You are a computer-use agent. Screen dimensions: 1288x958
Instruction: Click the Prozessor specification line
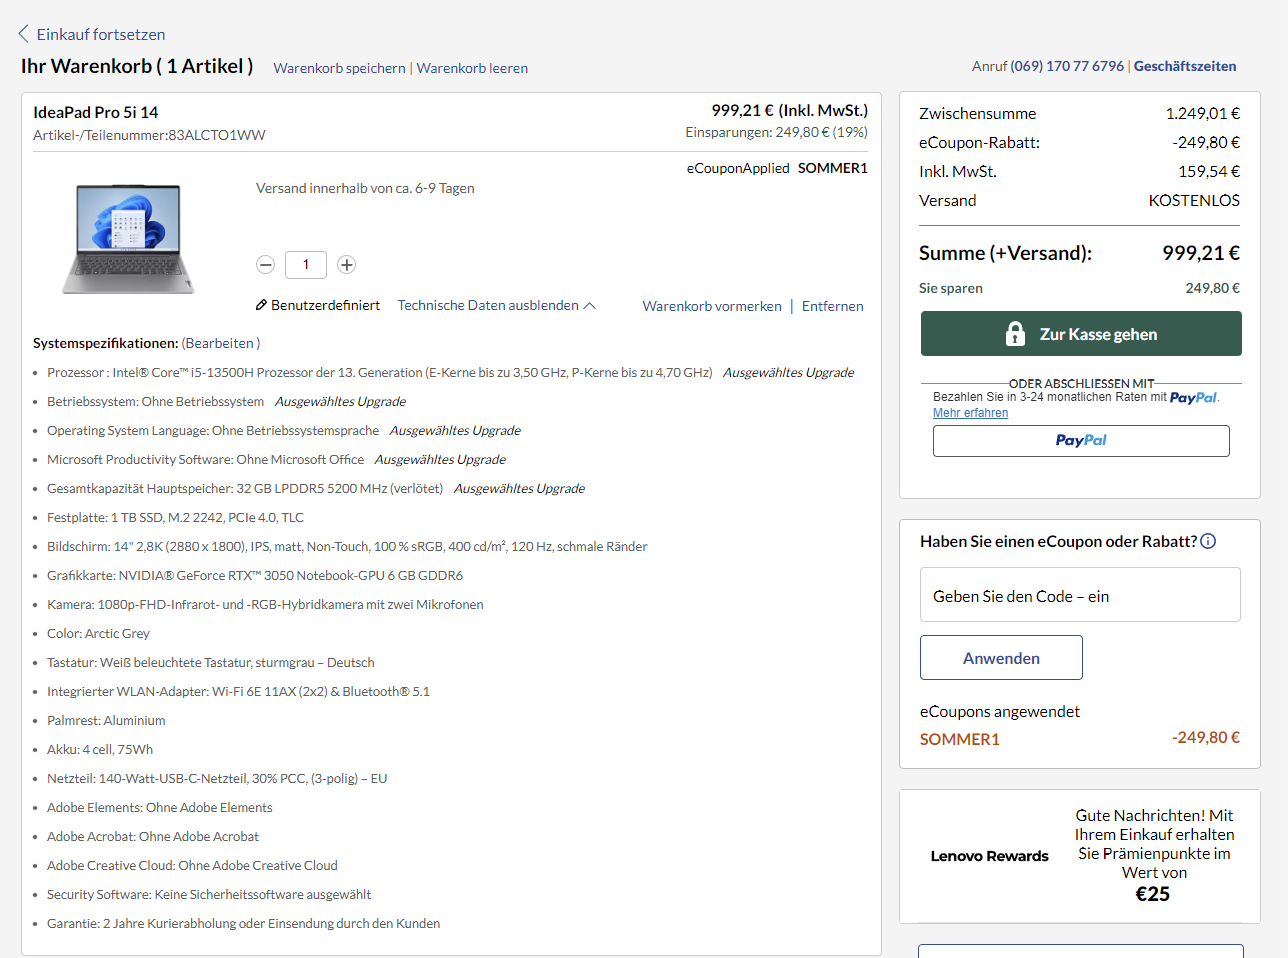450,373
